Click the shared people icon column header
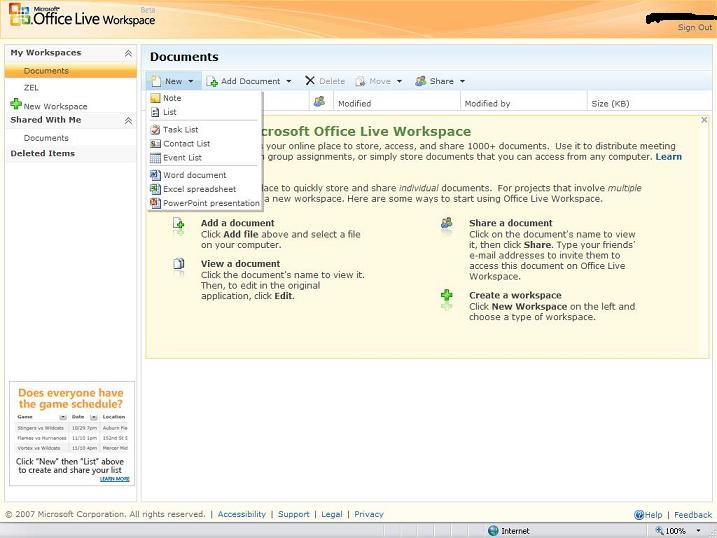717x538 pixels. tap(319, 102)
